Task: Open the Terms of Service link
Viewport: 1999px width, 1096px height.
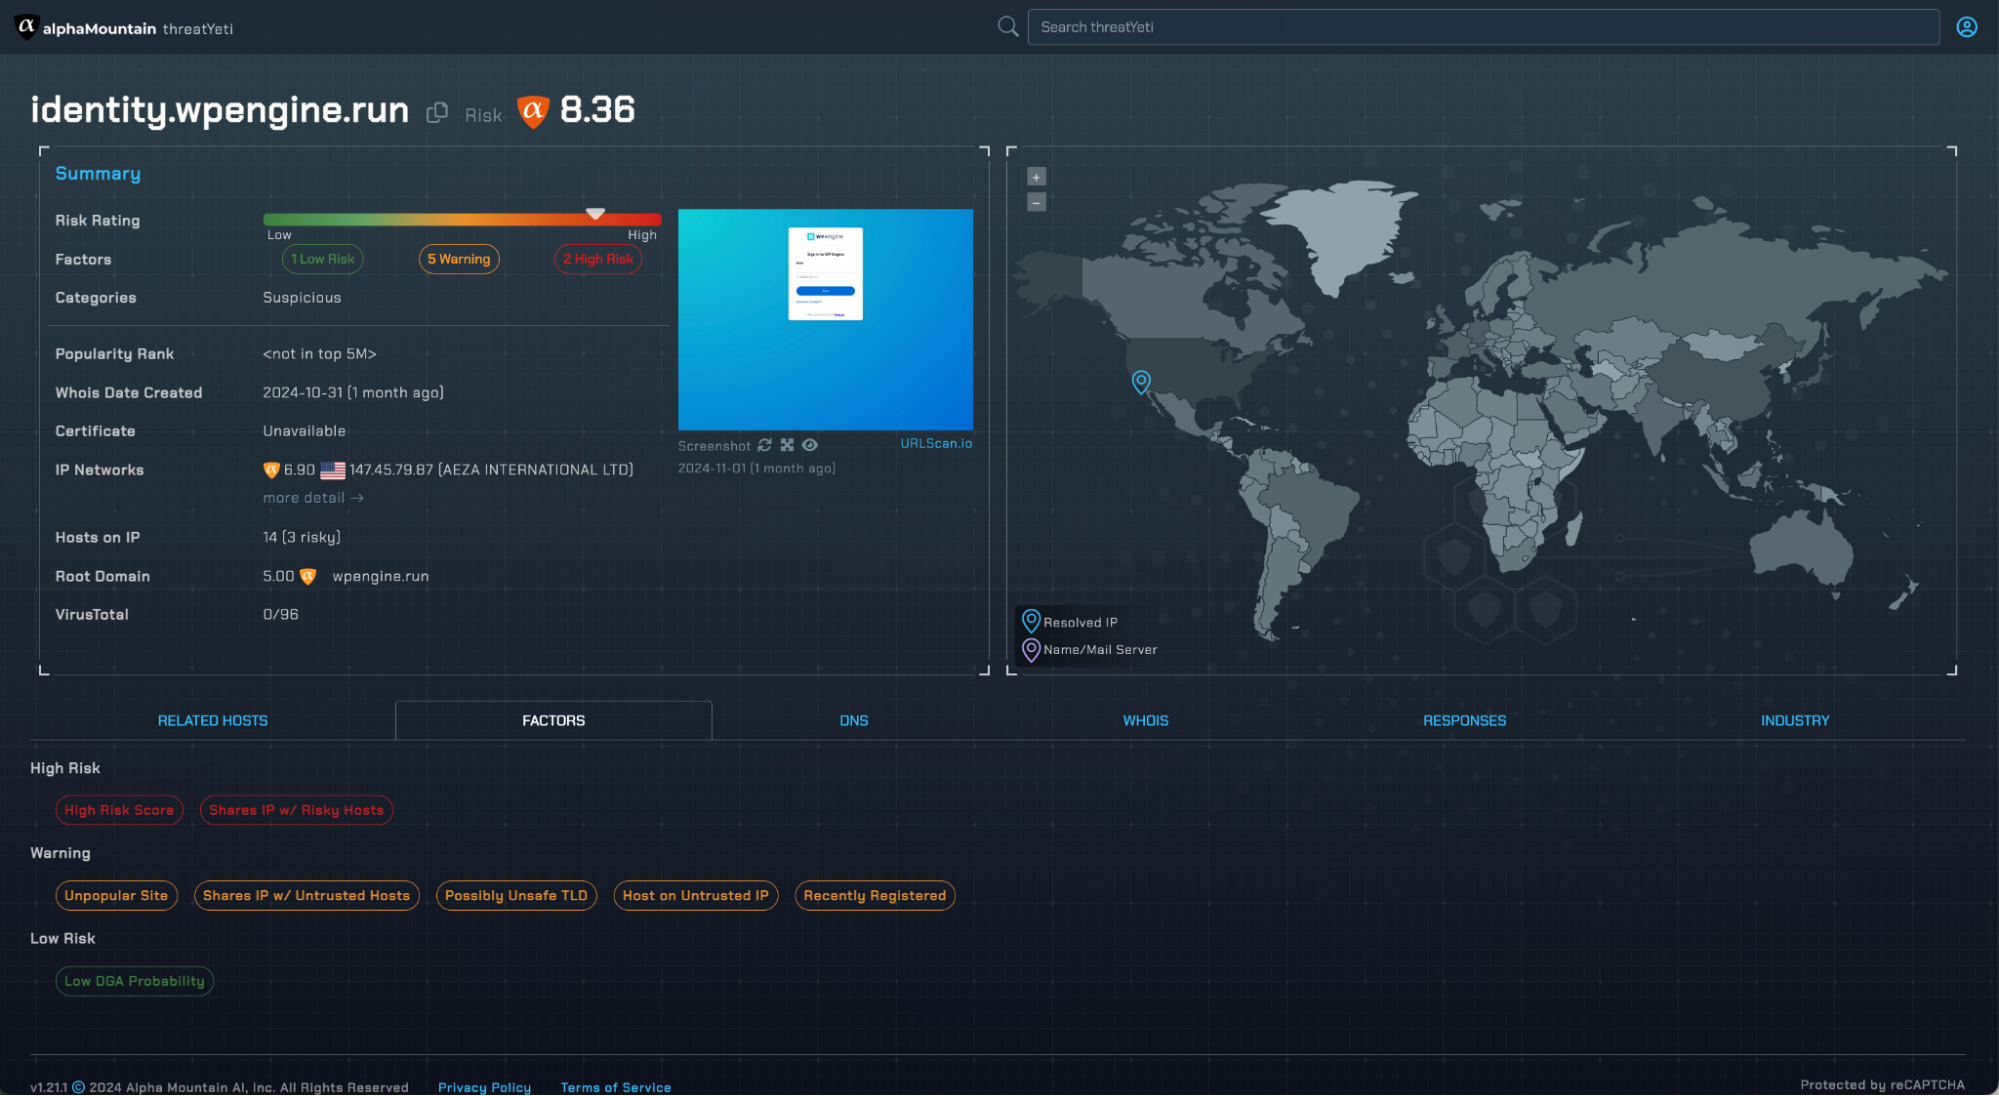Action: pos(615,1087)
